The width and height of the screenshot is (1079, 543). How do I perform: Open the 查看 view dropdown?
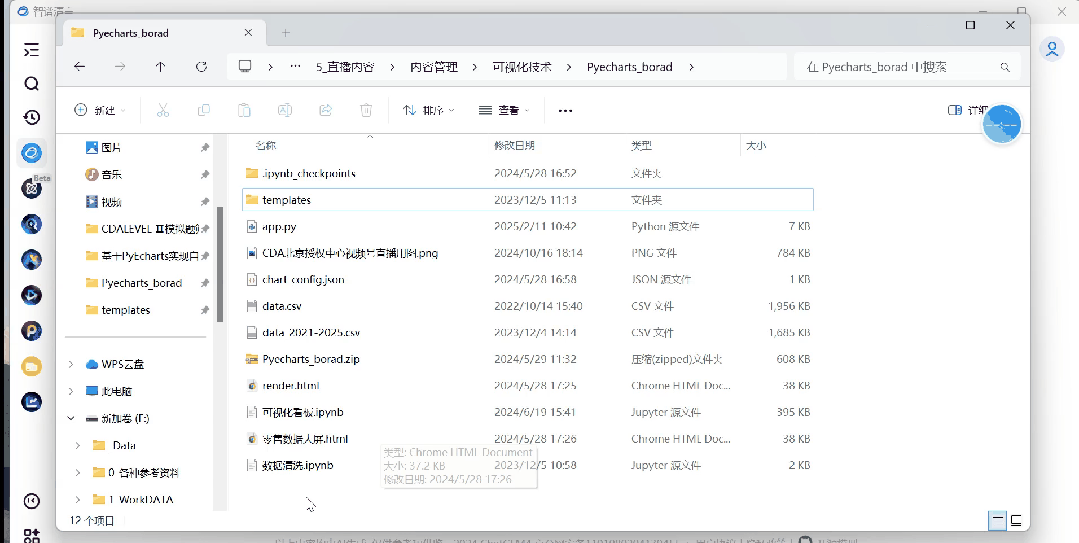[x=504, y=110]
